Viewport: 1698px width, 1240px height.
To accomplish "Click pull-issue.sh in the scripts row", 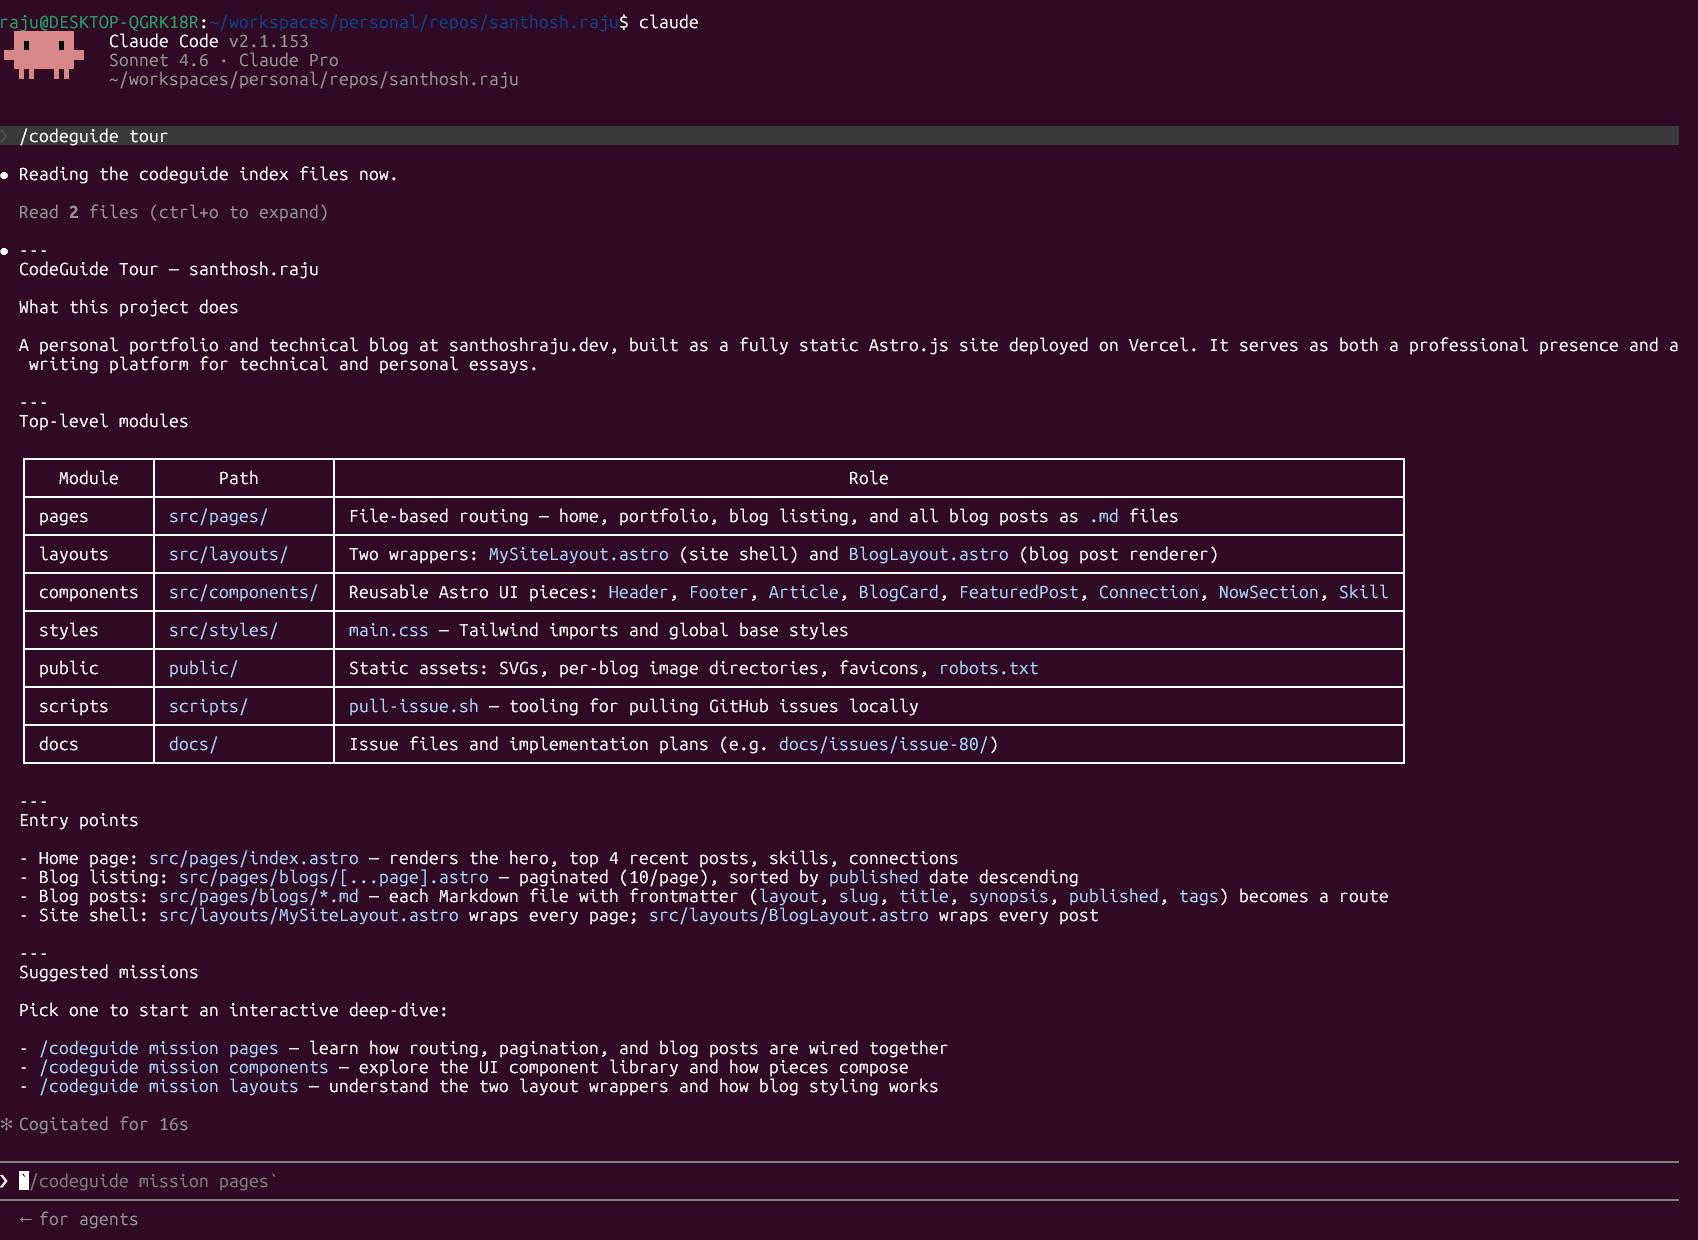I will tap(413, 706).
